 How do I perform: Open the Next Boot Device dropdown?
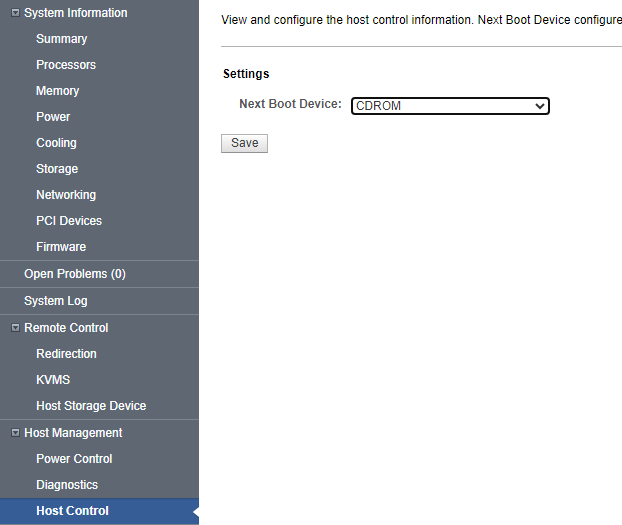pos(450,106)
